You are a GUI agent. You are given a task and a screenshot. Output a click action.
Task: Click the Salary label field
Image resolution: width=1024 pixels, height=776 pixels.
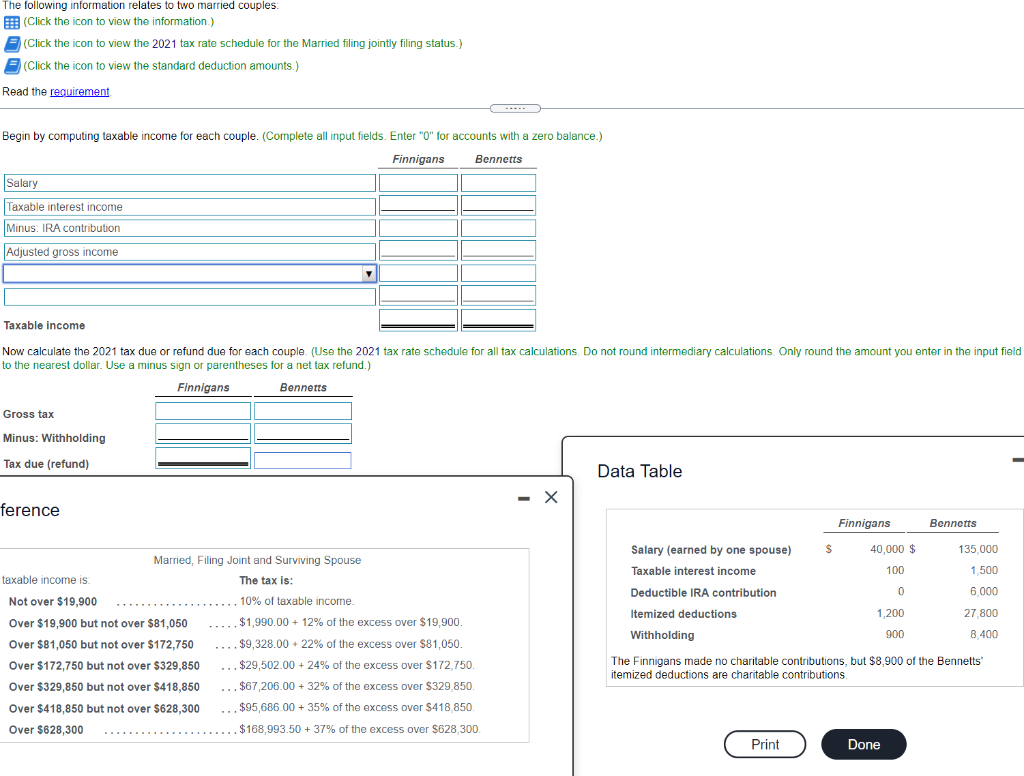(x=189, y=183)
